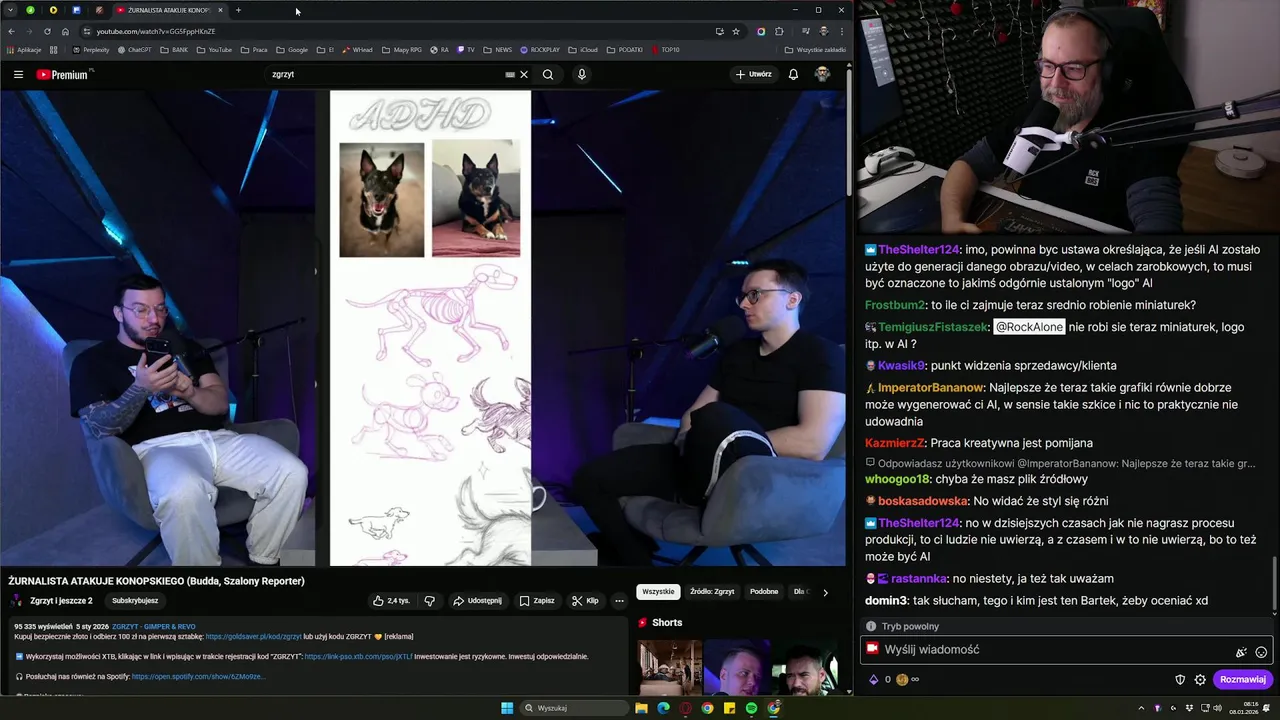Image resolution: width=1280 pixels, height=720 pixels.
Task: Go to YouTube Premium home logo
Action: click(64, 74)
